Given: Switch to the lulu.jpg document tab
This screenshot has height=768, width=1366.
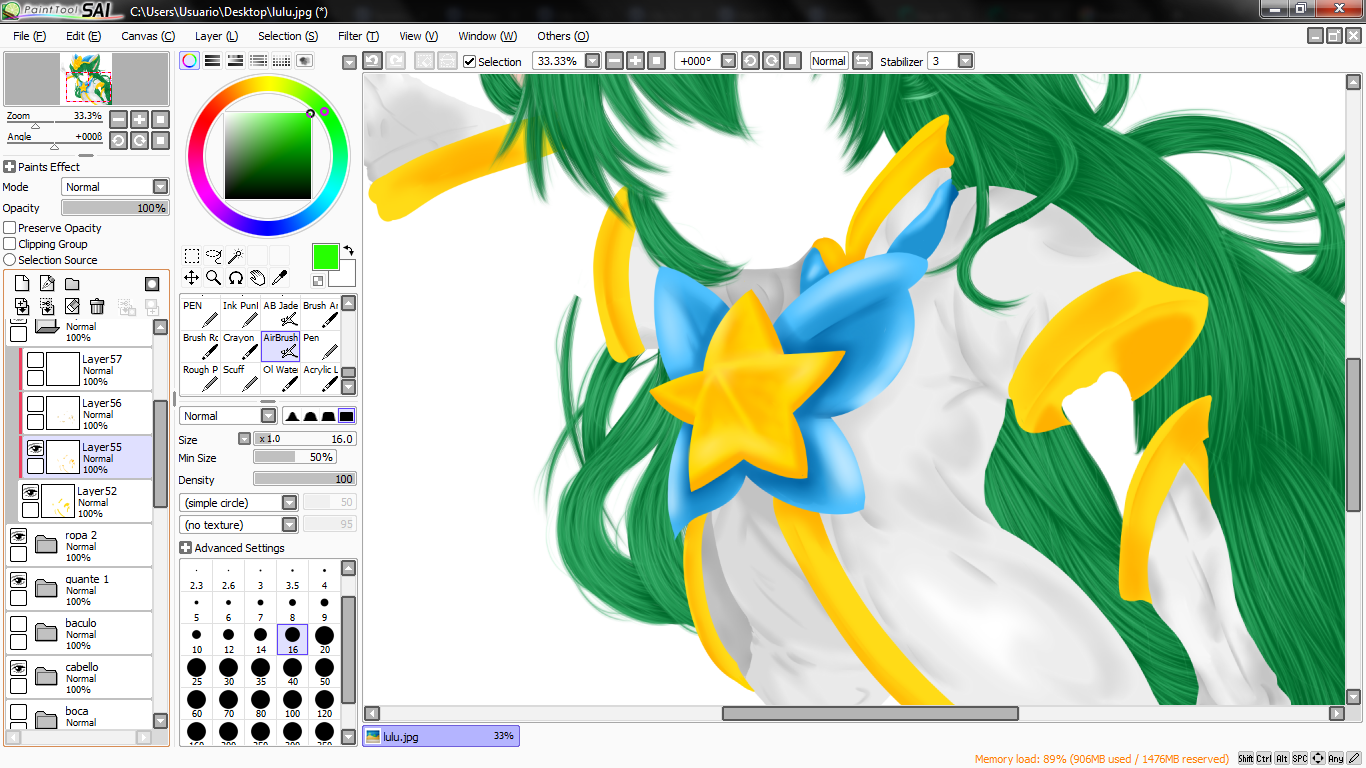Looking at the screenshot, I should (441, 736).
